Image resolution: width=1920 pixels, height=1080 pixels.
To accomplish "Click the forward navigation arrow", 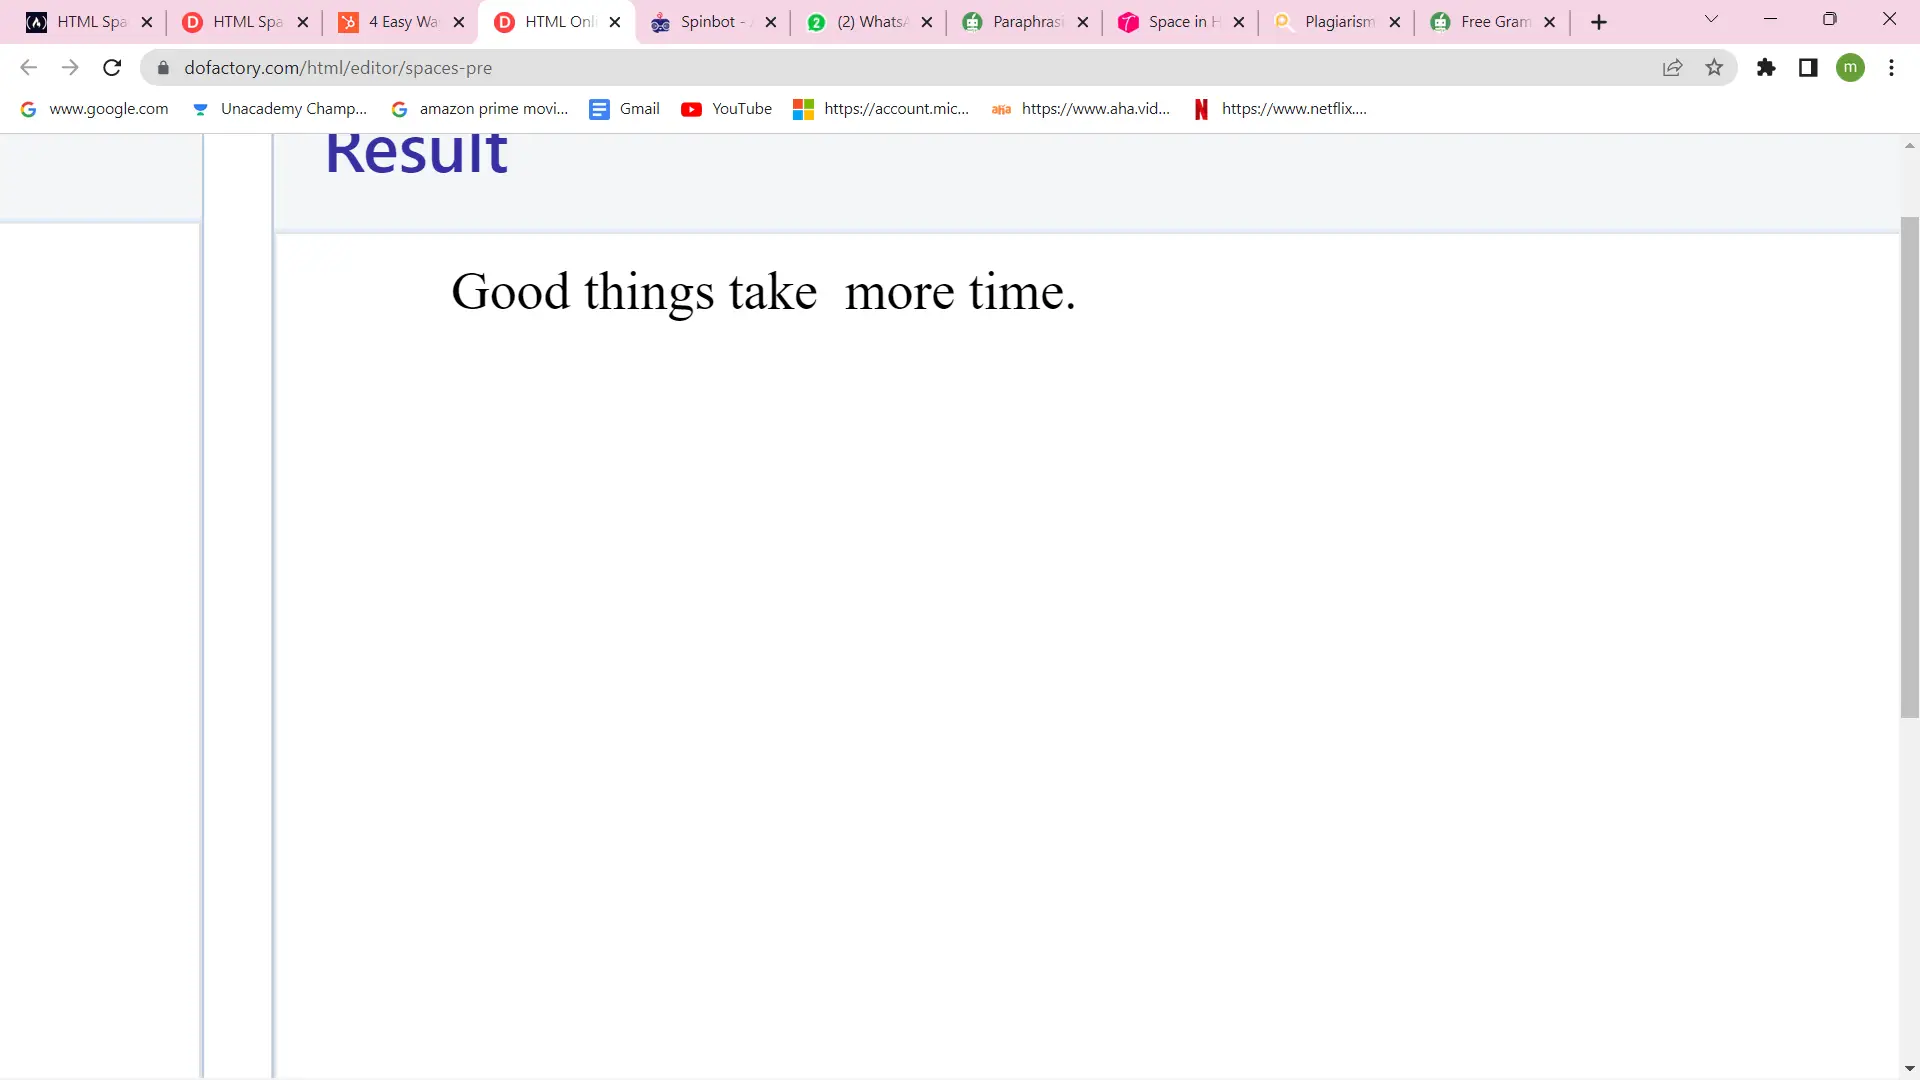I will click(71, 67).
